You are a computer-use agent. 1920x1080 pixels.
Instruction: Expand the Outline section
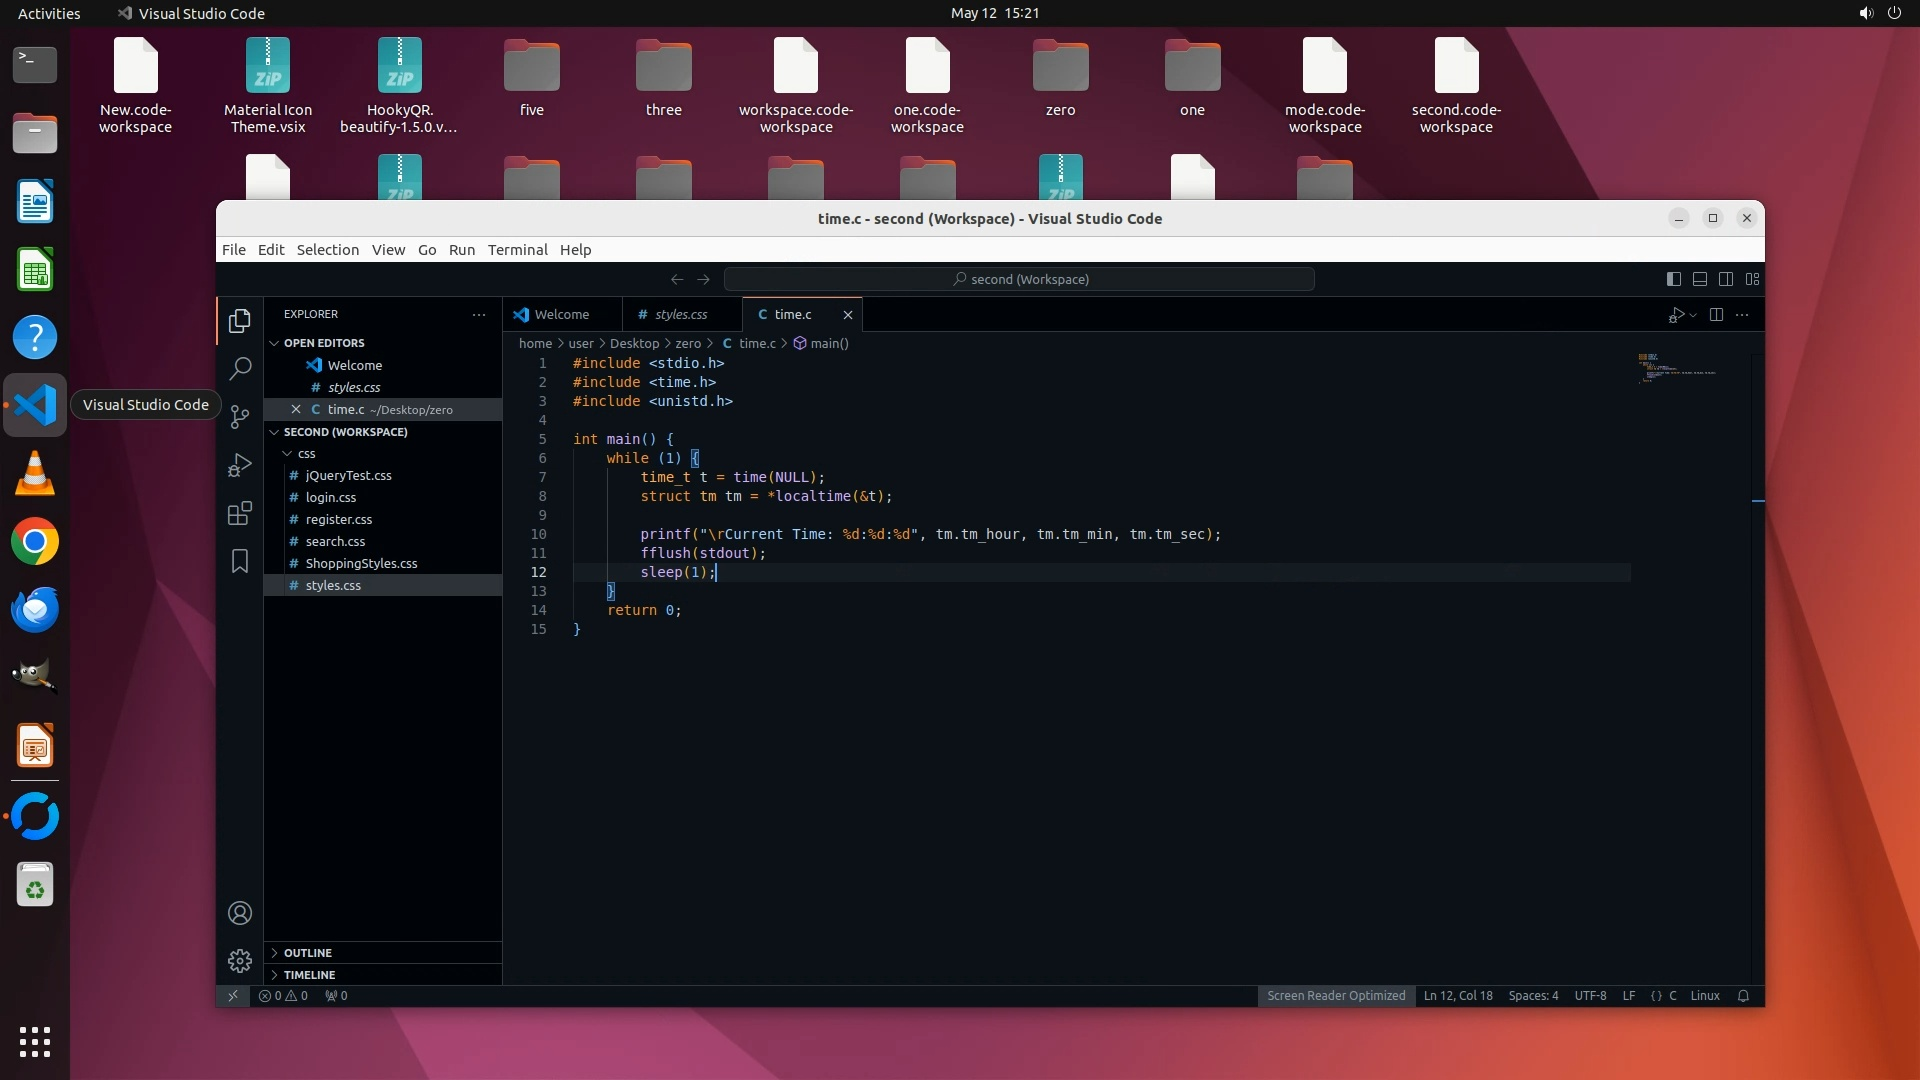pyautogui.click(x=307, y=953)
